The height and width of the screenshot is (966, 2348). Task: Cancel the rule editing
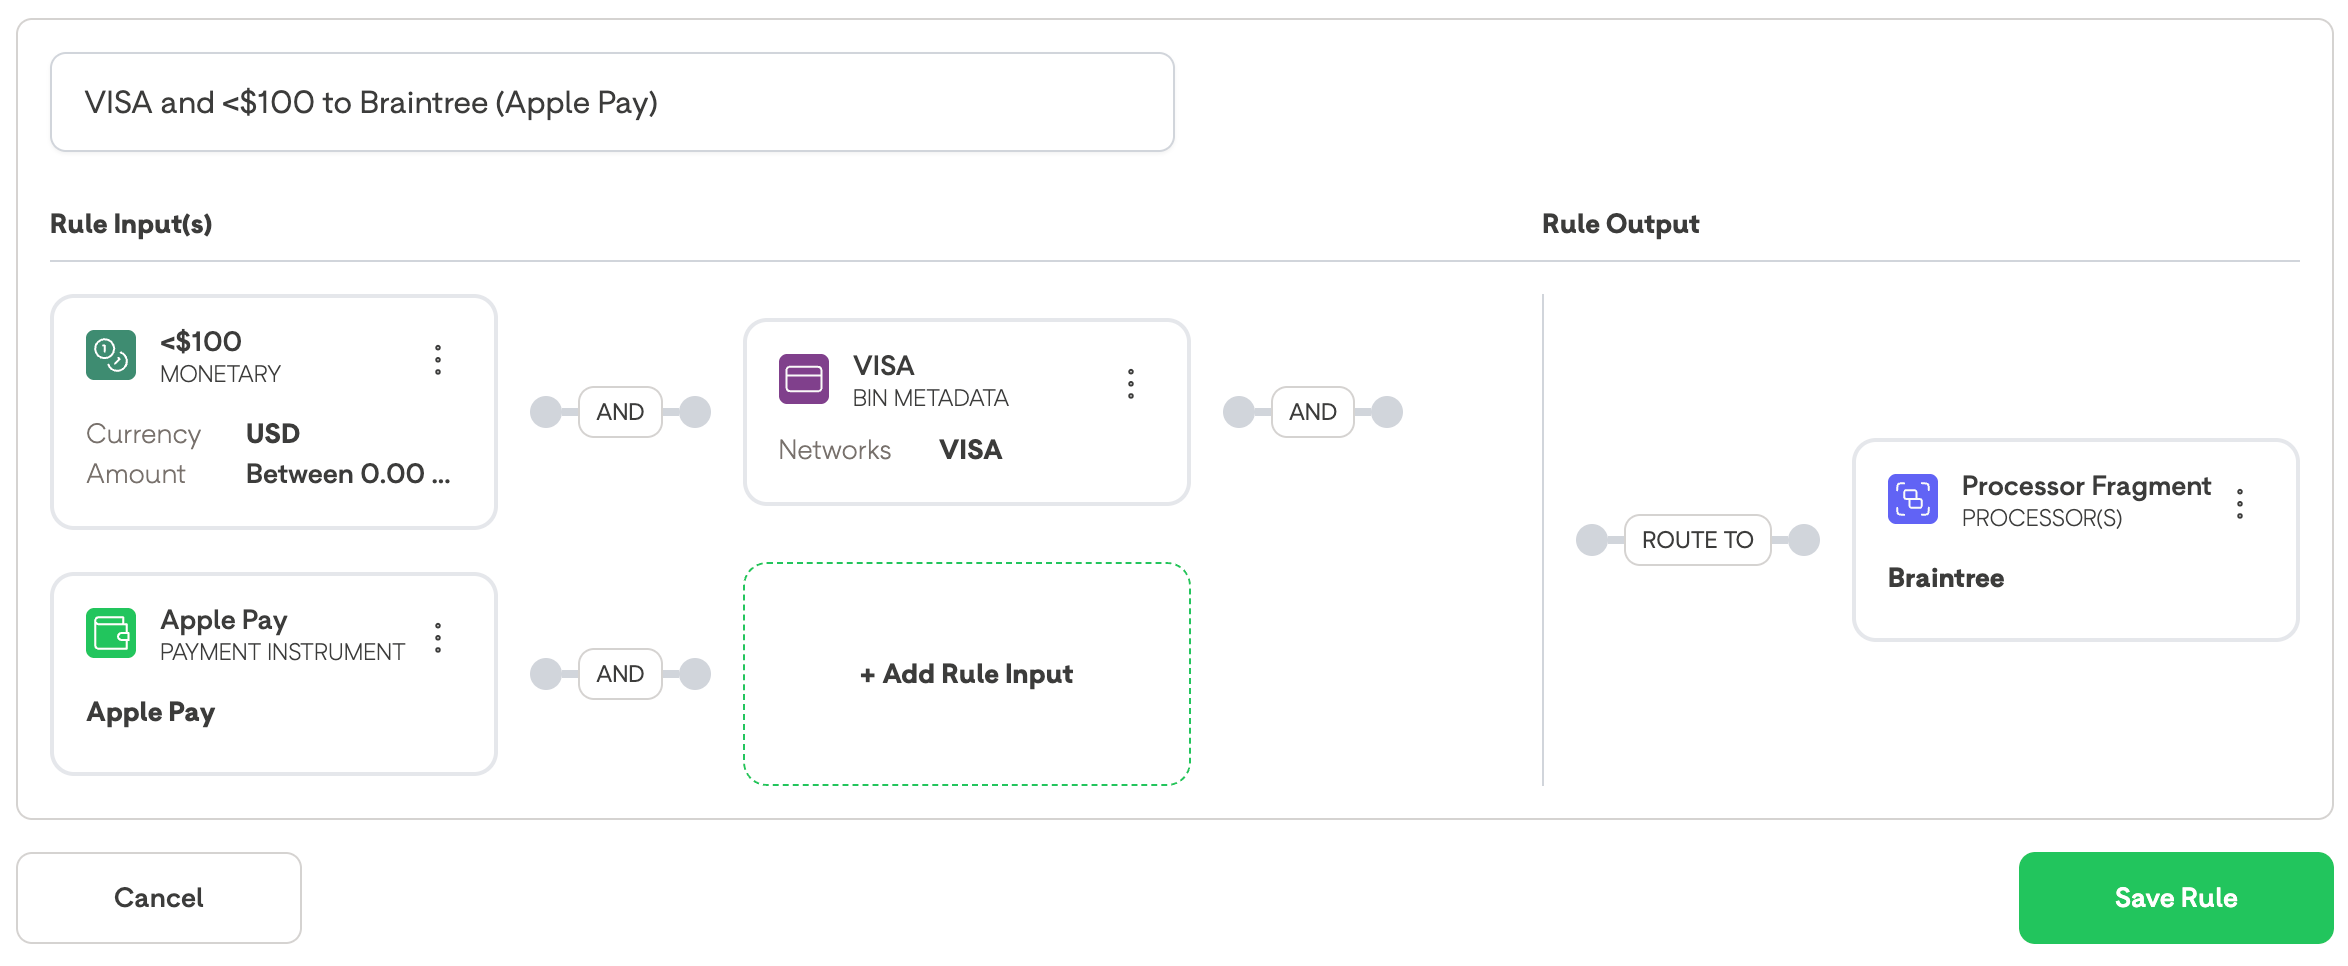coord(159,898)
